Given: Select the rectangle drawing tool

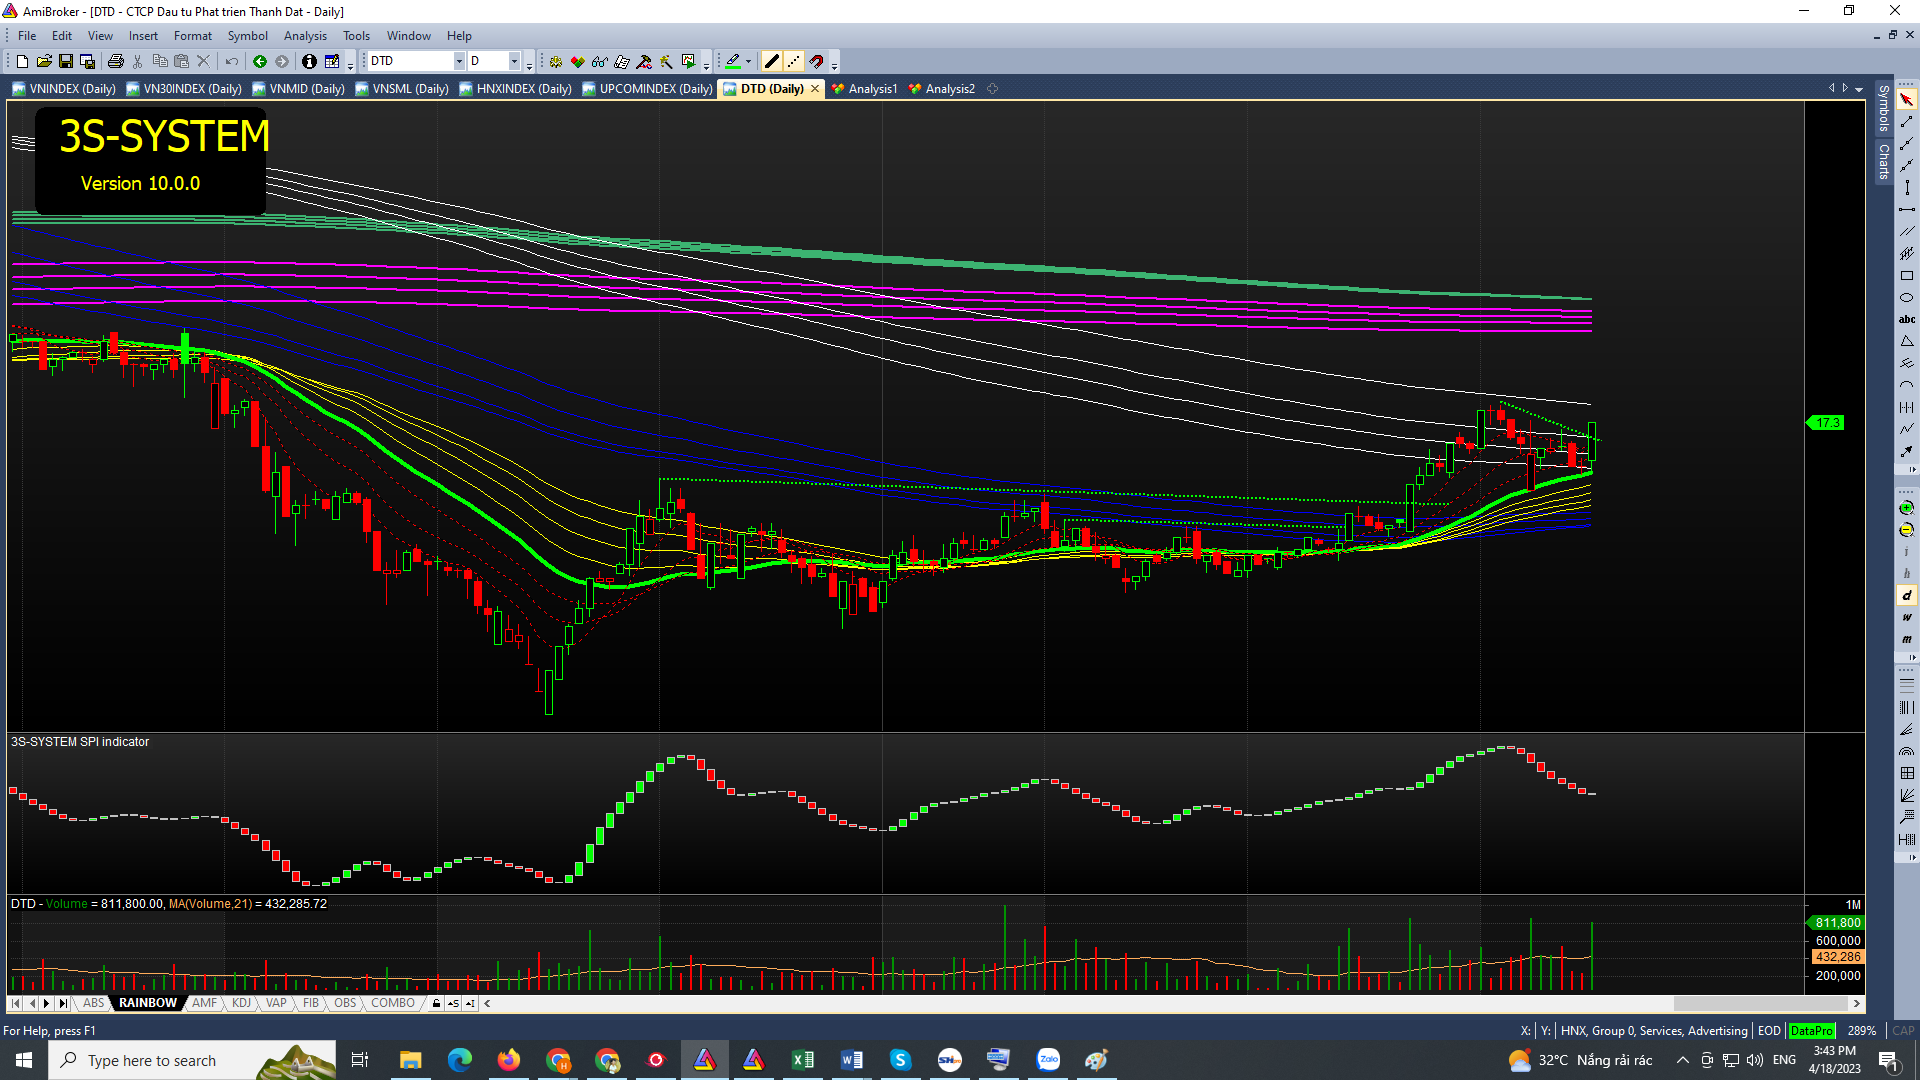Looking at the screenshot, I should tap(1906, 276).
